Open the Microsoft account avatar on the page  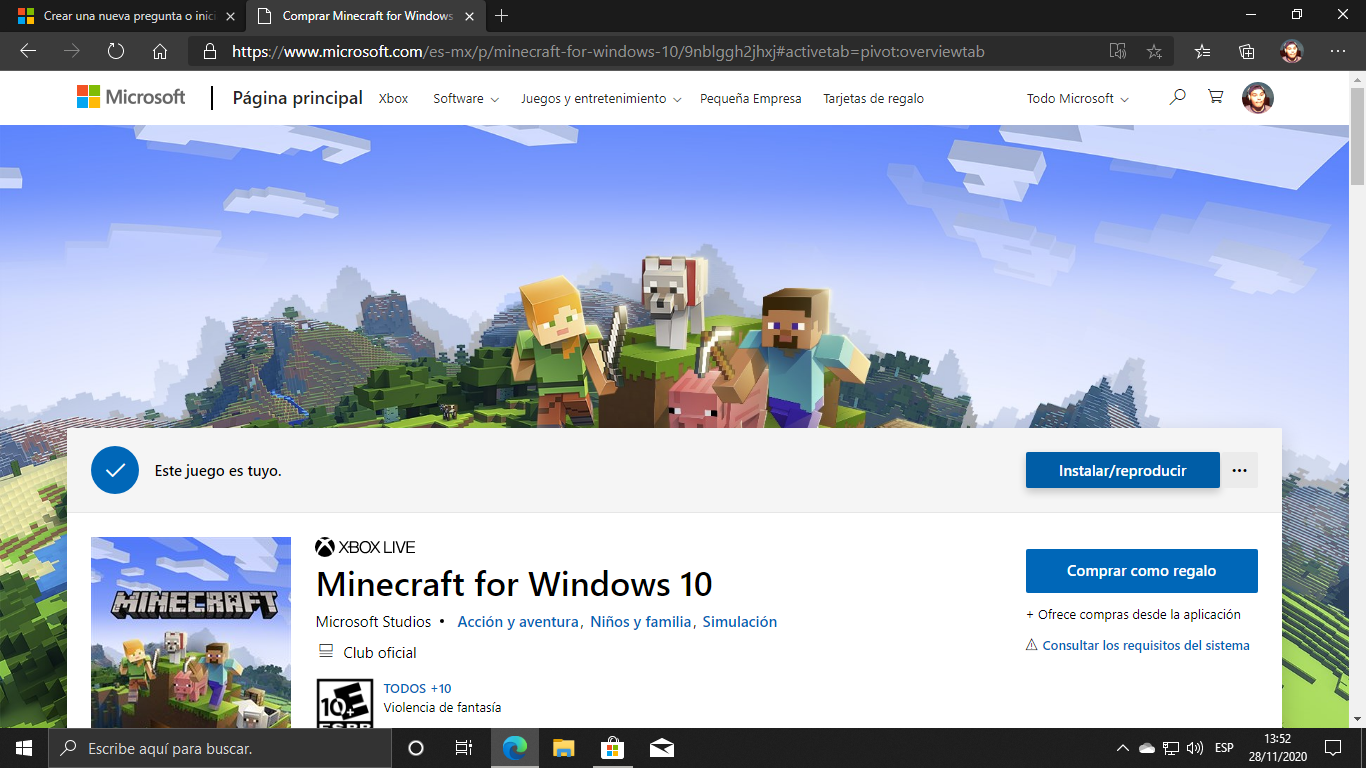pos(1258,98)
